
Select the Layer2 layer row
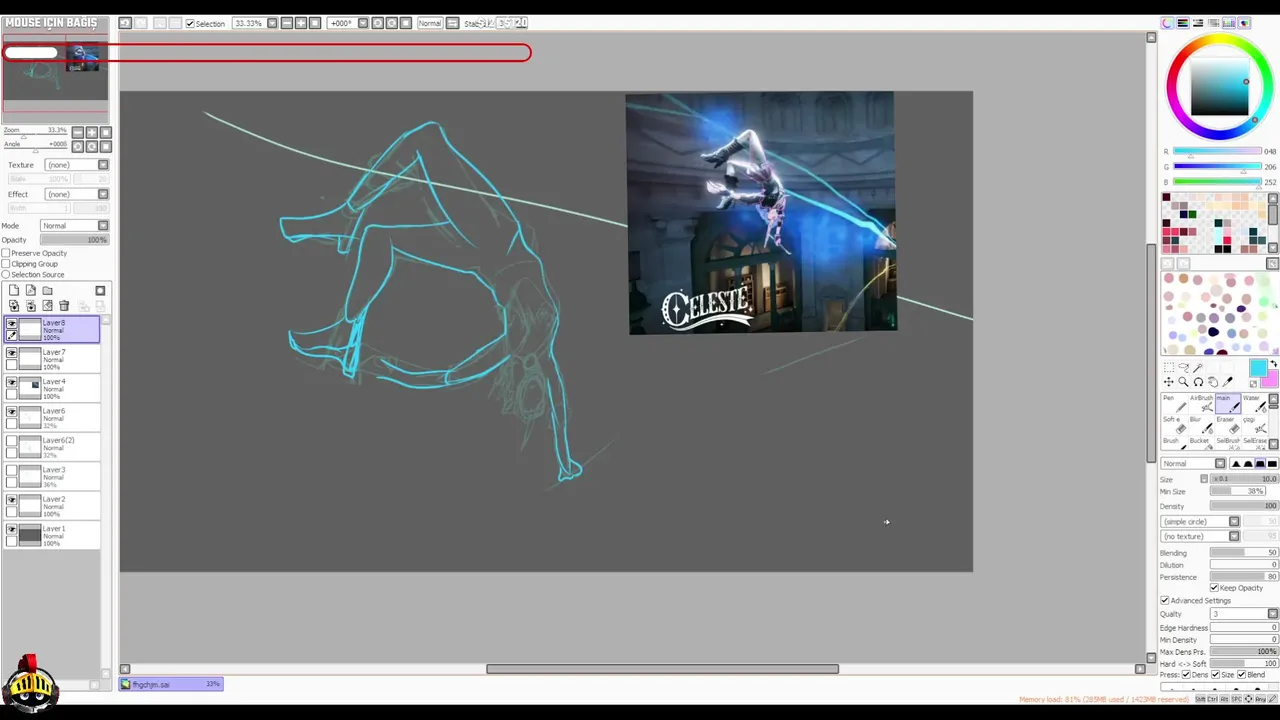pos(52,506)
